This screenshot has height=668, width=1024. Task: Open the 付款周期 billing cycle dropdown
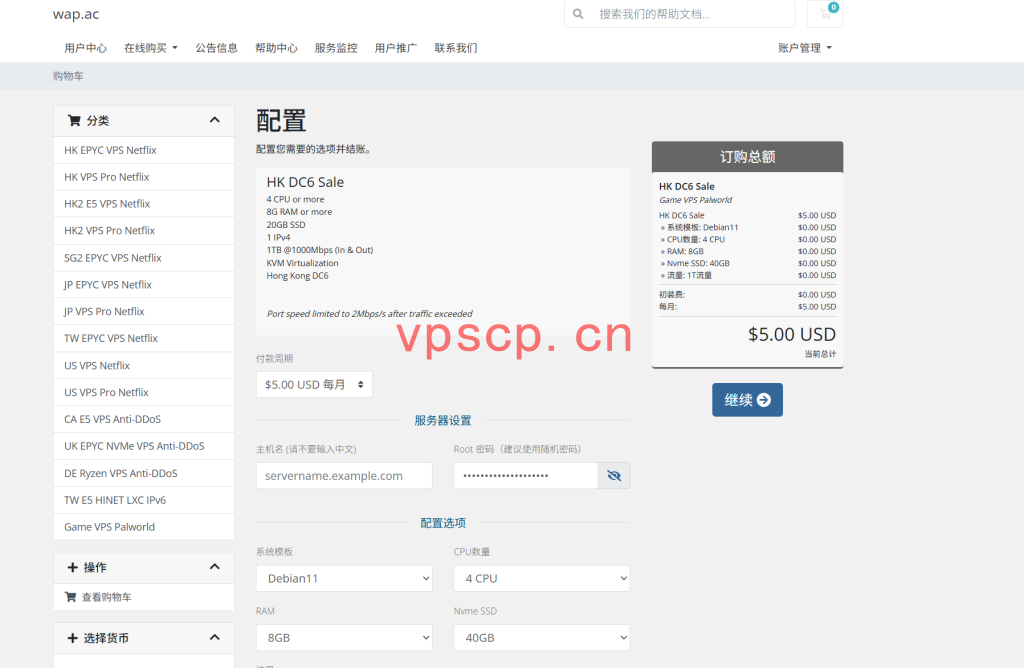(314, 385)
